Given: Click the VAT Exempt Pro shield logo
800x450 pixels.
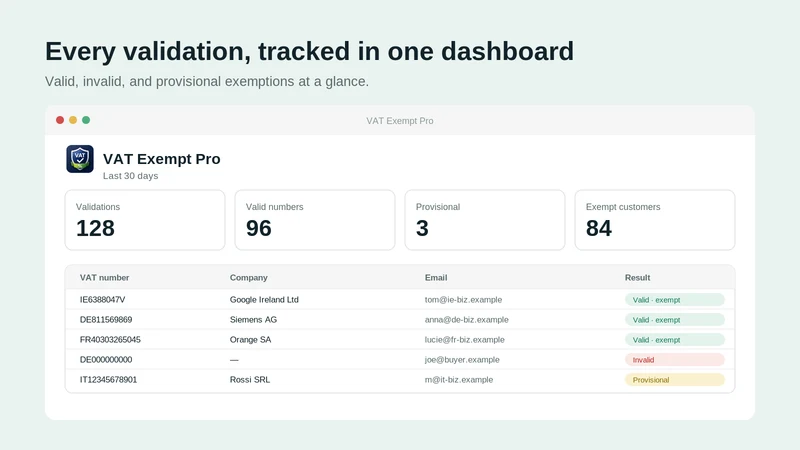Looking at the screenshot, I should [x=80, y=159].
